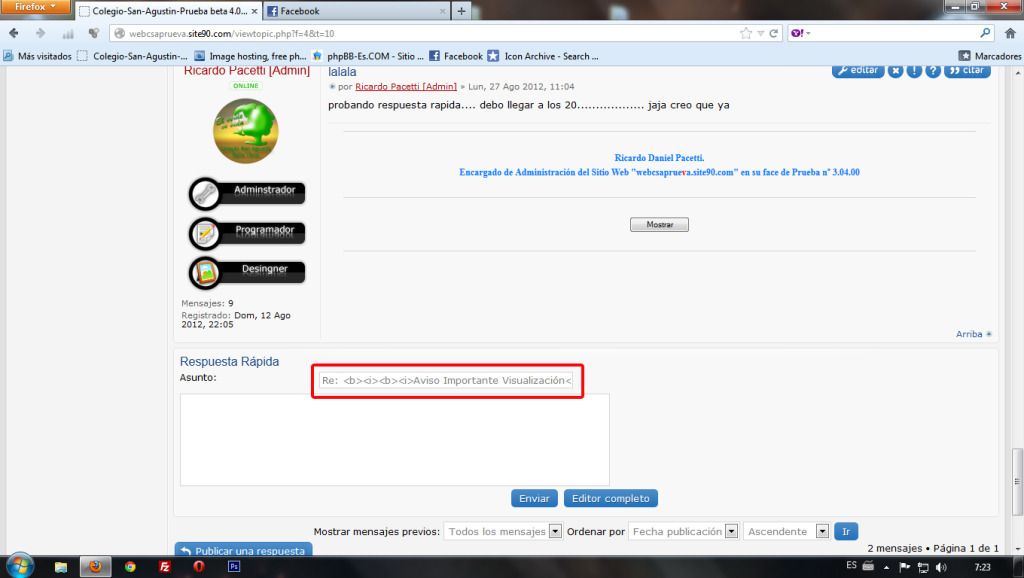Open the Image hosting bookmark
Image resolution: width=1024 pixels, height=578 pixels.
tap(250, 56)
